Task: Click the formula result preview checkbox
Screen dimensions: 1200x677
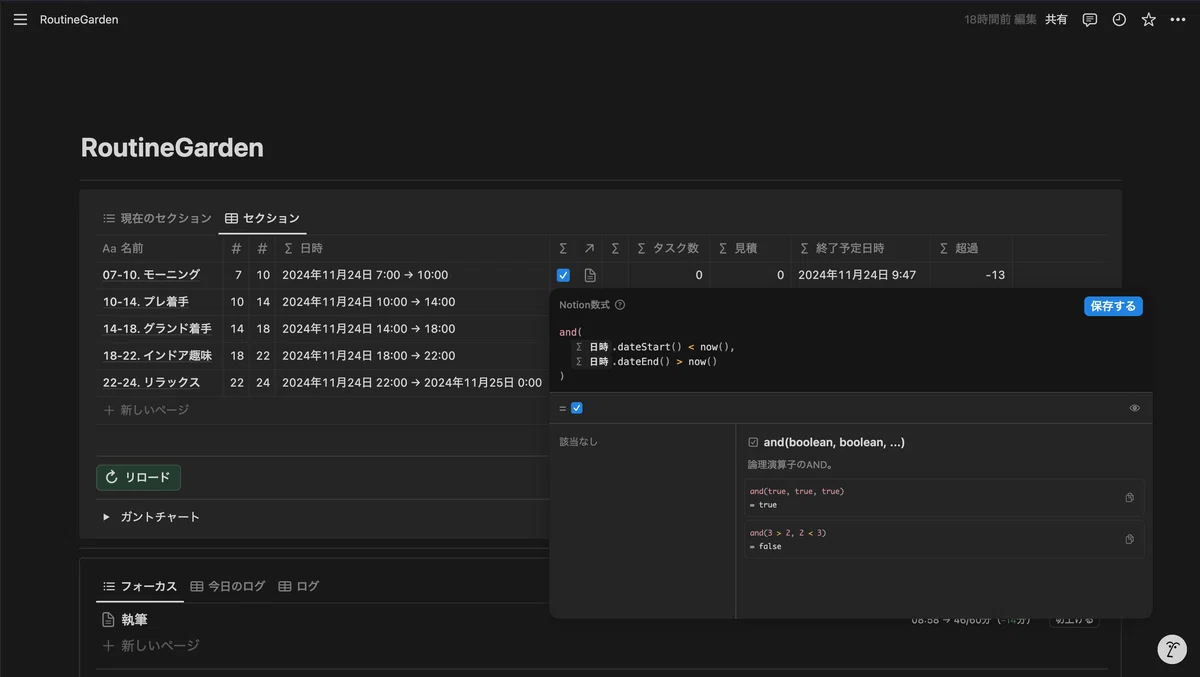Action: [x=577, y=408]
